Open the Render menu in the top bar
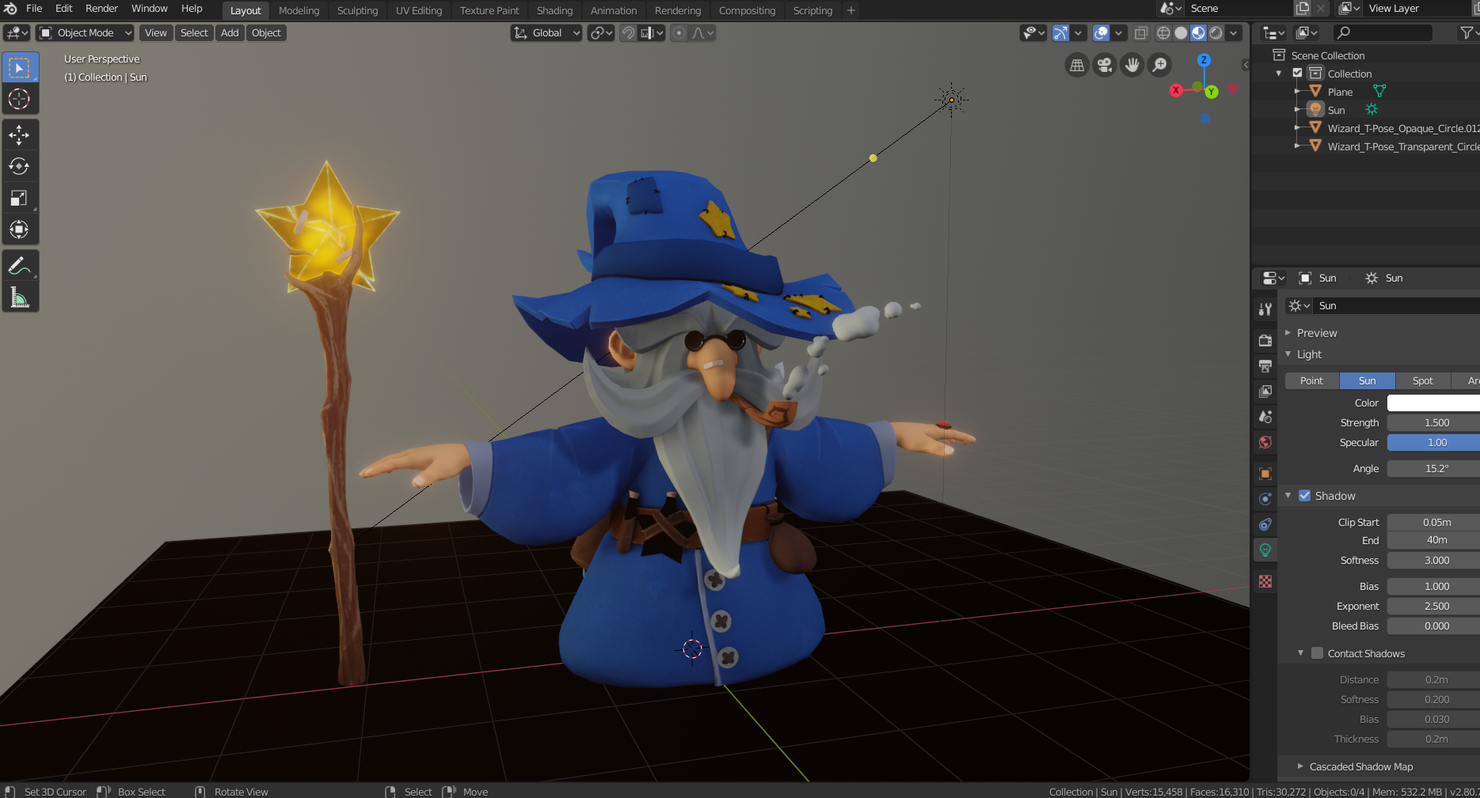 point(101,8)
